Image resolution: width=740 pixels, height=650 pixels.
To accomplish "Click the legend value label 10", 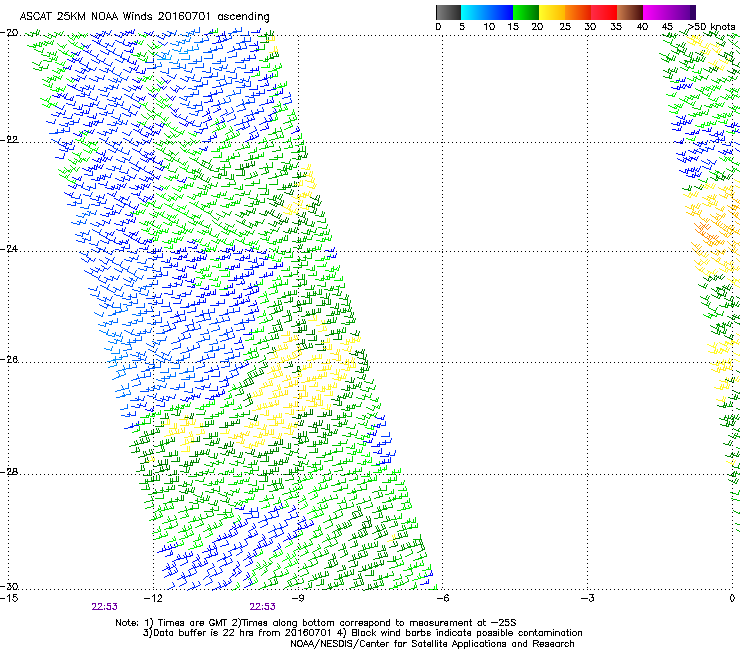I will point(489,27).
